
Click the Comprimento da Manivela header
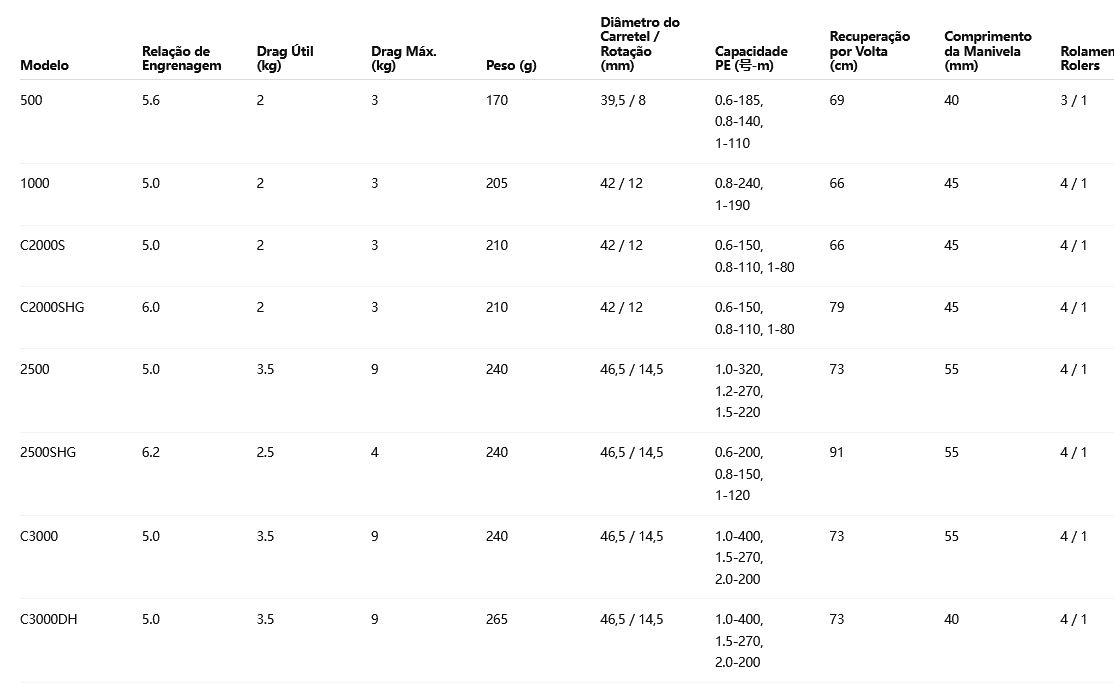(987, 51)
